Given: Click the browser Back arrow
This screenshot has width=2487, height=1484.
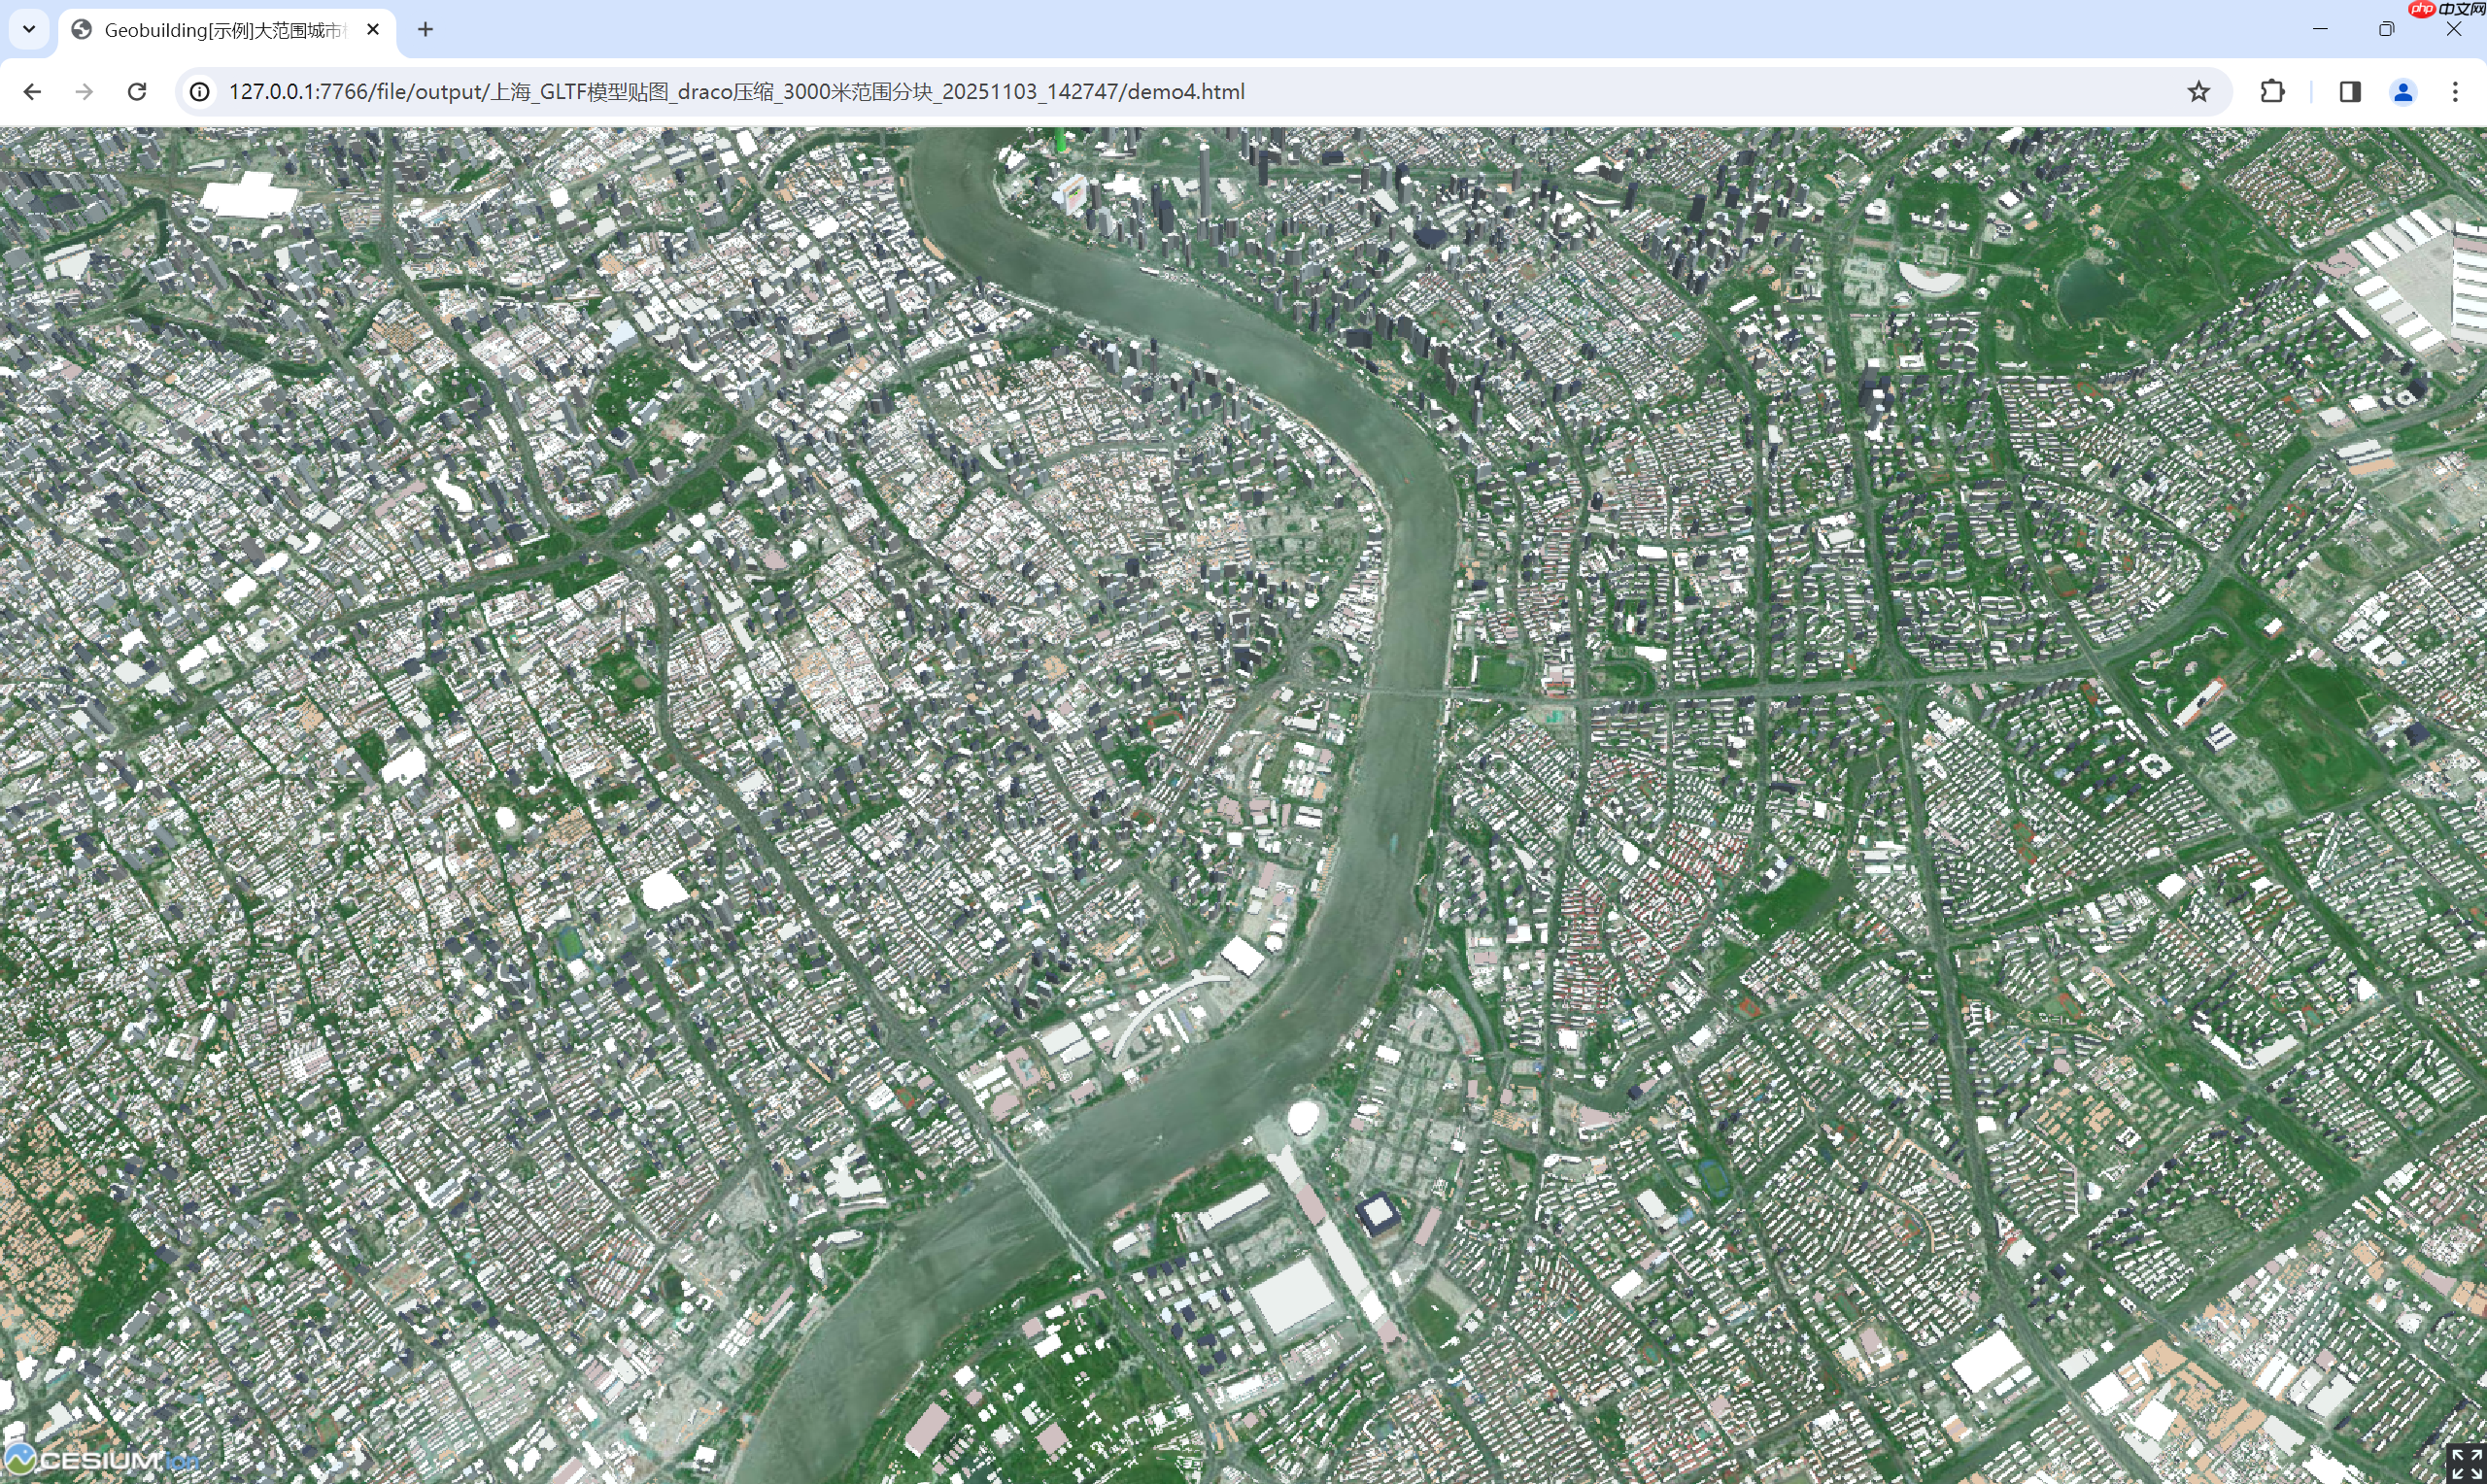Looking at the screenshot, I should coord(32,92).
